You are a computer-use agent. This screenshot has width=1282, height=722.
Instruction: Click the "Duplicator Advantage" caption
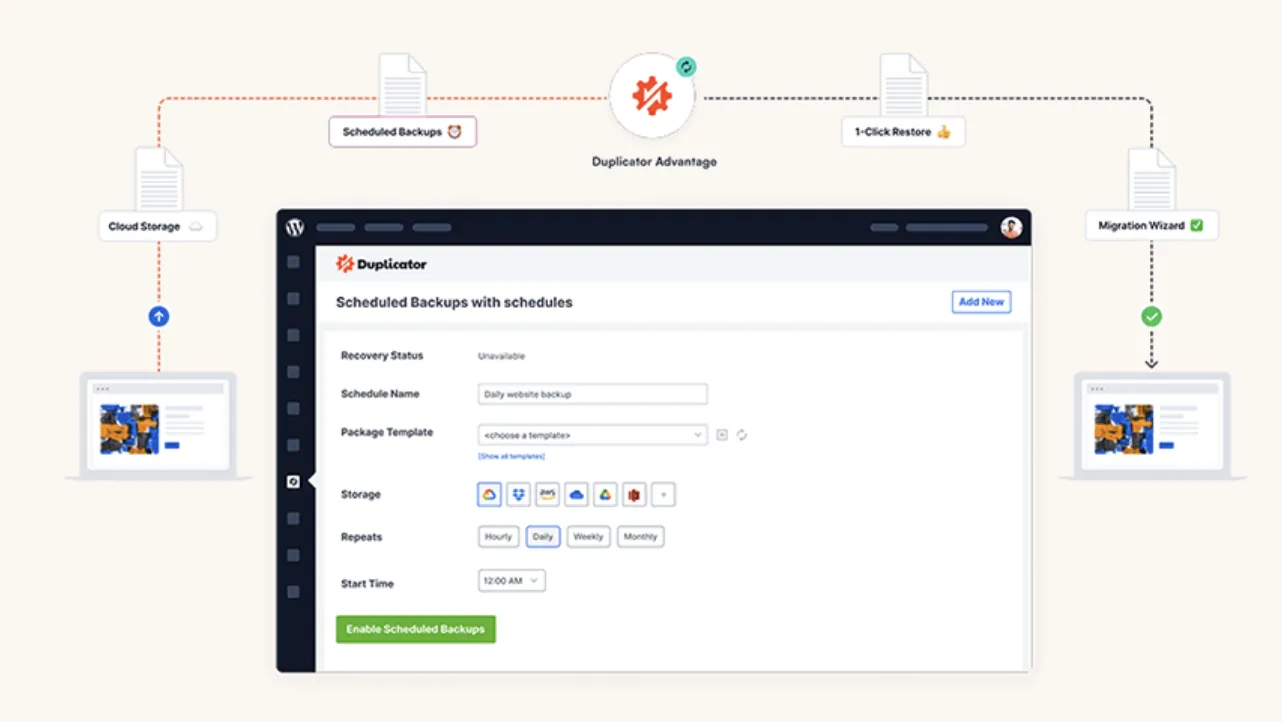point(652,161)
